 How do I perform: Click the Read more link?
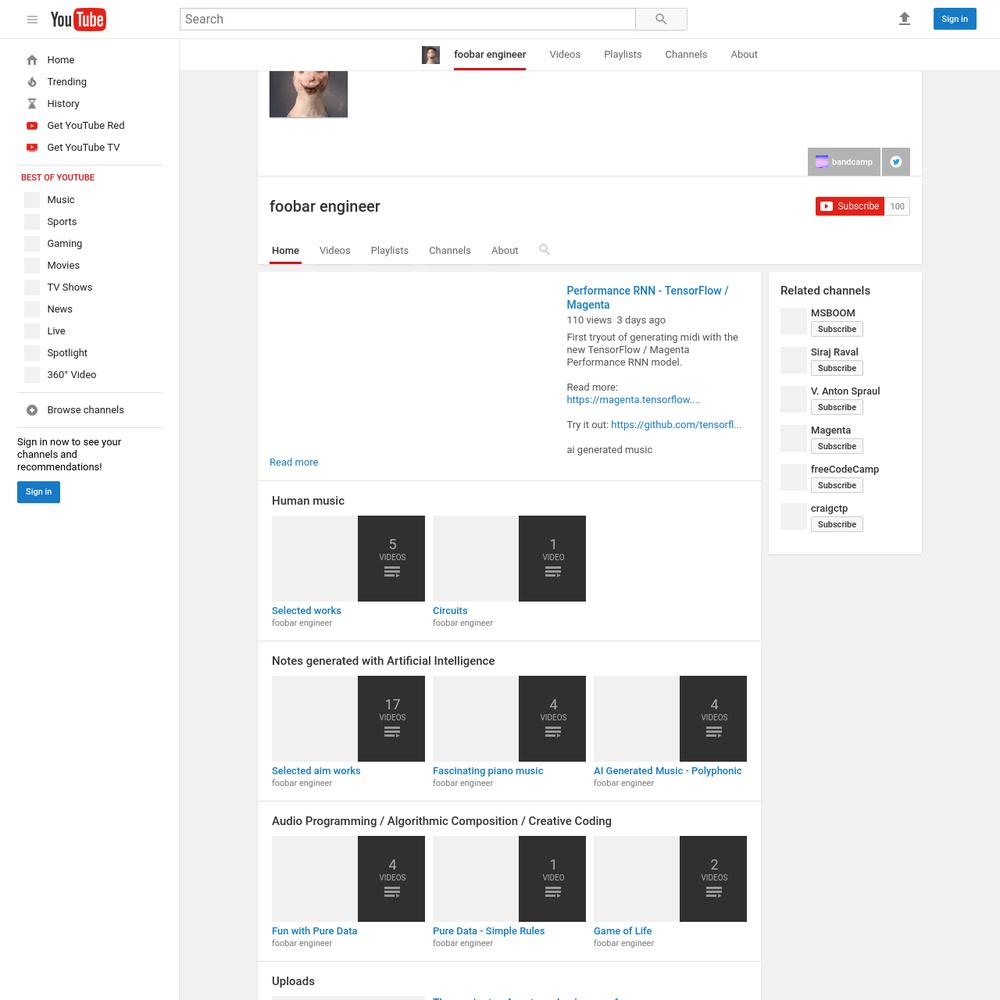pos(293,462)
